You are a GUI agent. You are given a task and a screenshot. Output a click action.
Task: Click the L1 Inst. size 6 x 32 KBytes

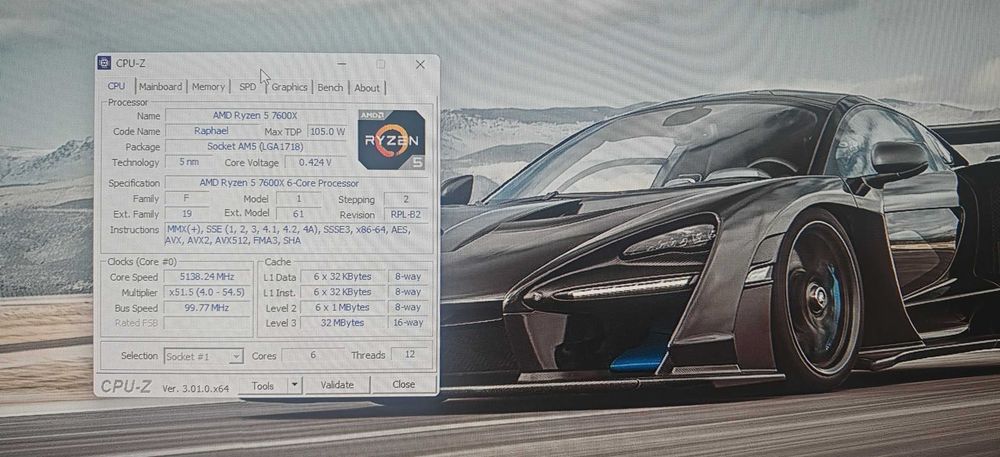343,292
